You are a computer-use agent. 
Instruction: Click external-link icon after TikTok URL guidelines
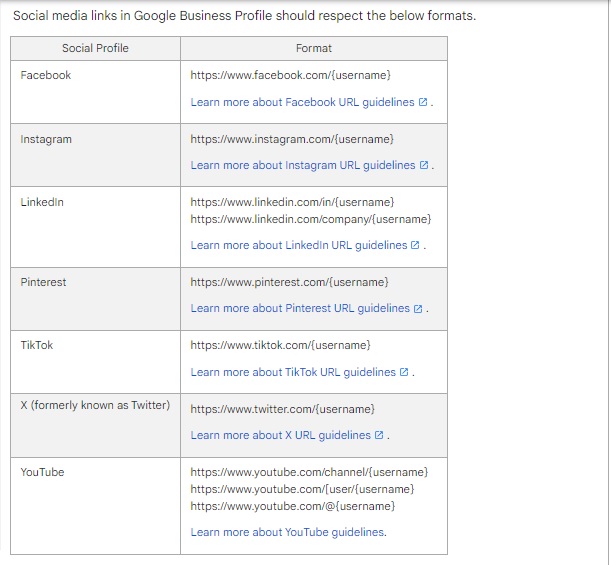404,372
